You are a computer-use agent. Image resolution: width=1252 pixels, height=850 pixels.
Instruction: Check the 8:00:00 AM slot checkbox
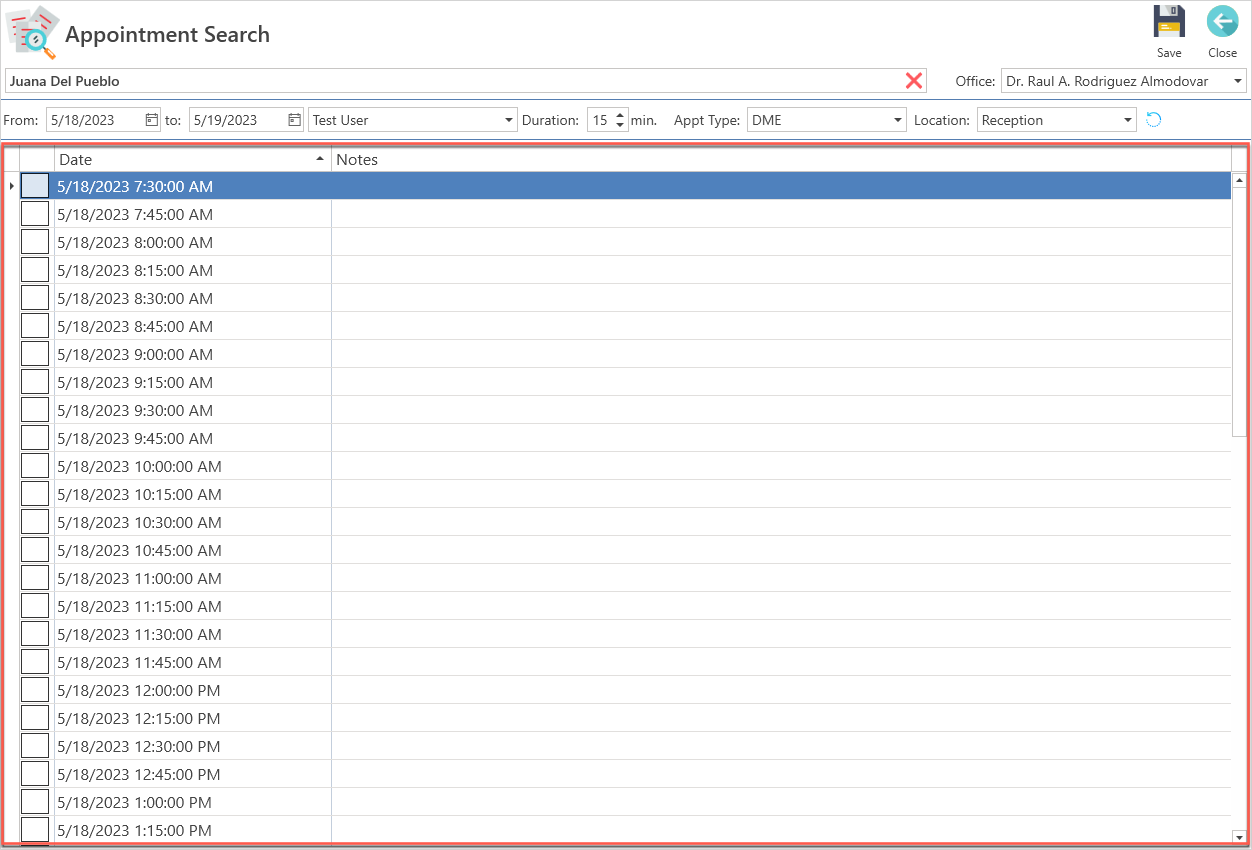click(35, 242)
